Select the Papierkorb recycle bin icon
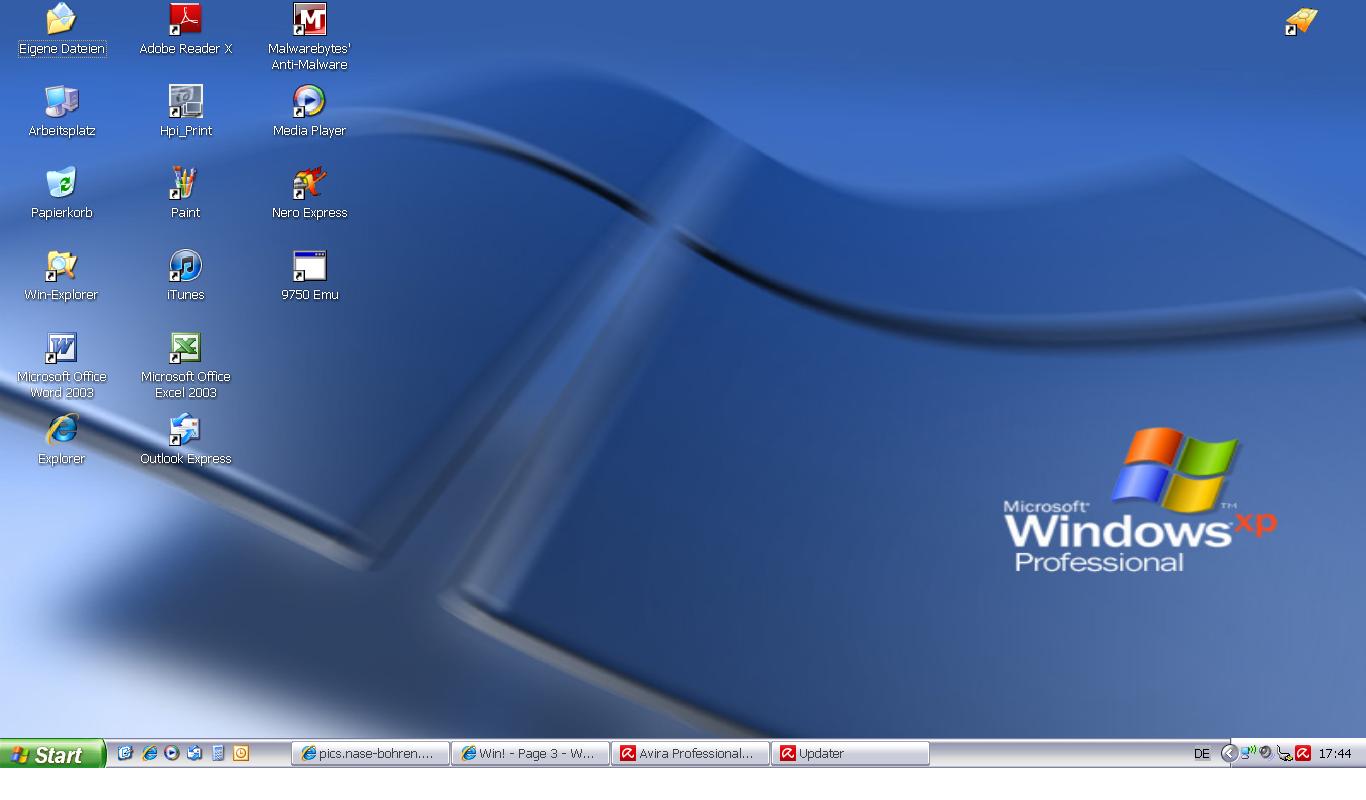The image size is (1366, 800). tap(62, 193)
